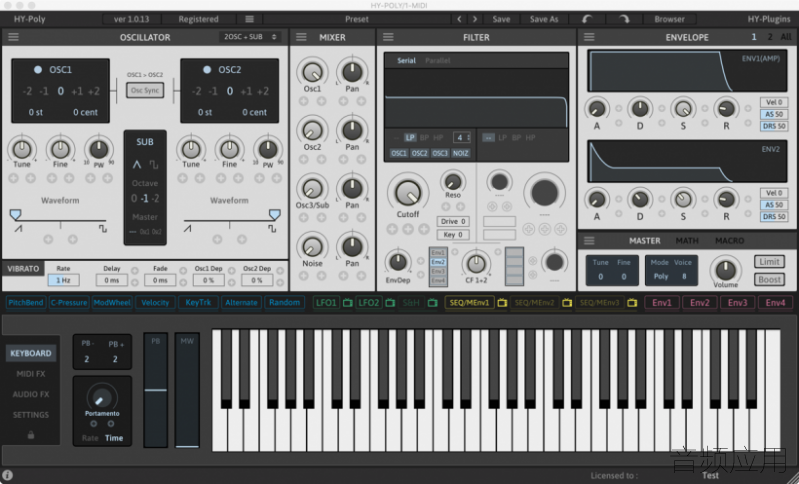
Task: Open the Filter section hamburger menu
Action: (388, 37)
